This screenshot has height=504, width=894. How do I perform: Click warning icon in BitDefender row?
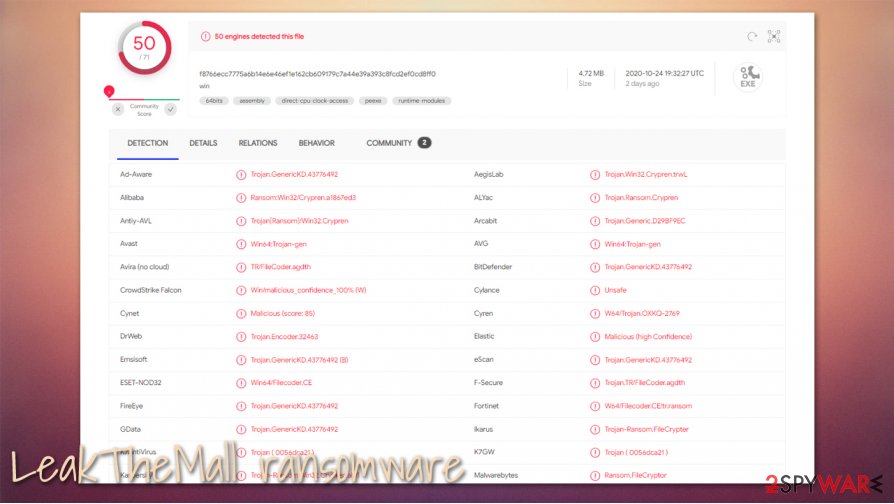595,267
